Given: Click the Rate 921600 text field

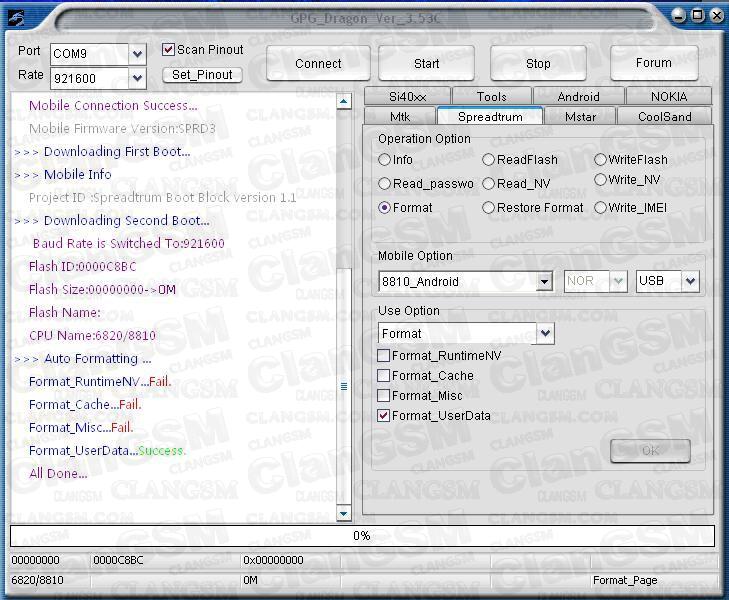Looking at the screenshot, I should click(89, 78).
